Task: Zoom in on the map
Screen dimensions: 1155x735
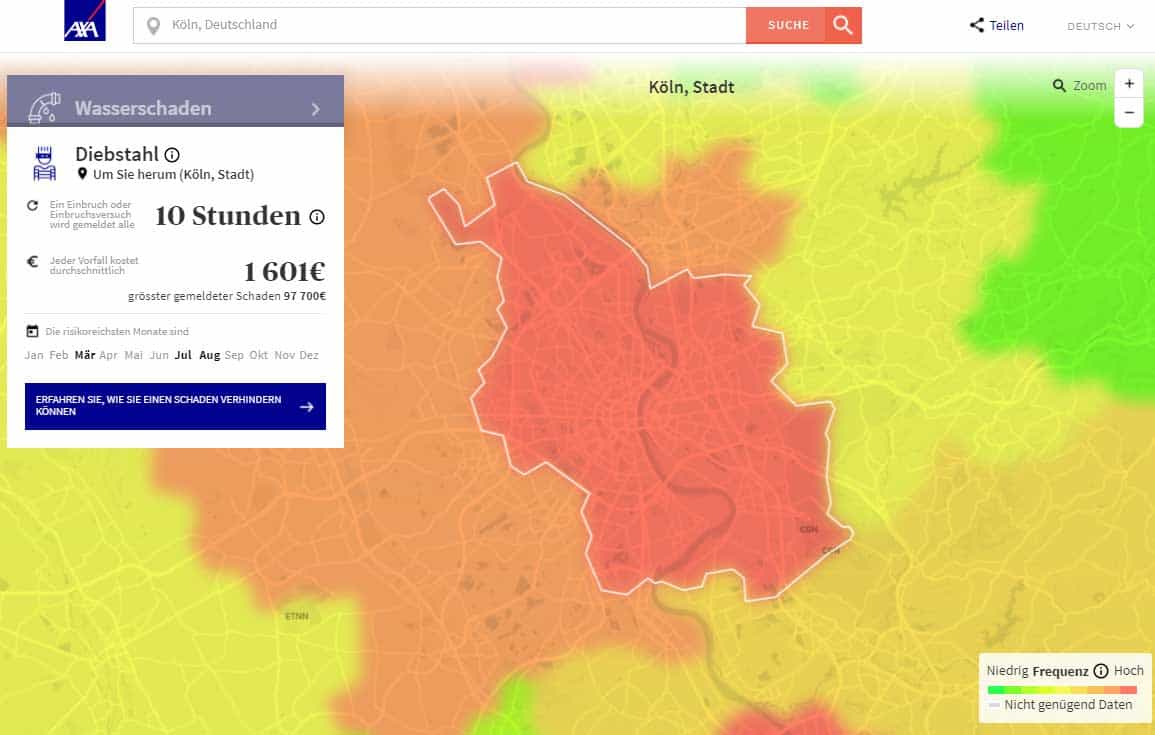Action: [x=1129, y=84]
